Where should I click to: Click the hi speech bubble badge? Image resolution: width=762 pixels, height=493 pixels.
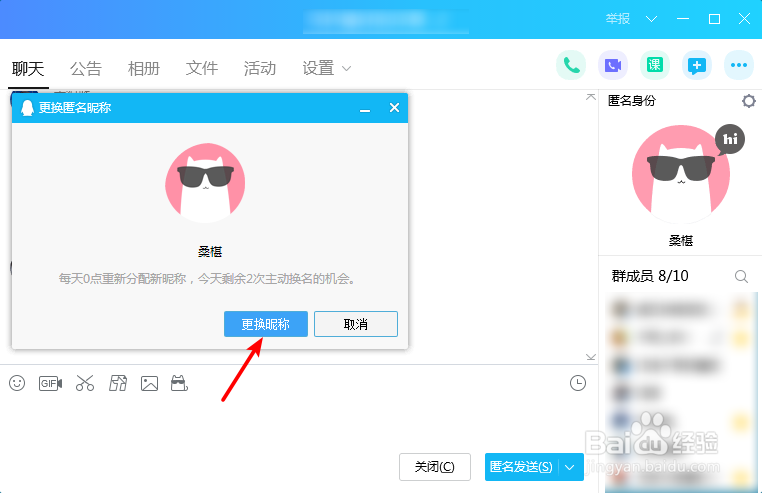tap(729, 140)
